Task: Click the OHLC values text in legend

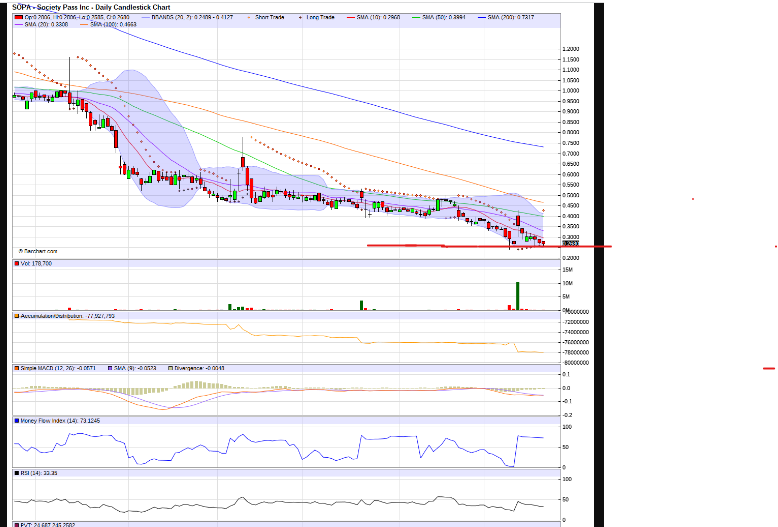Action: (77, 17)
